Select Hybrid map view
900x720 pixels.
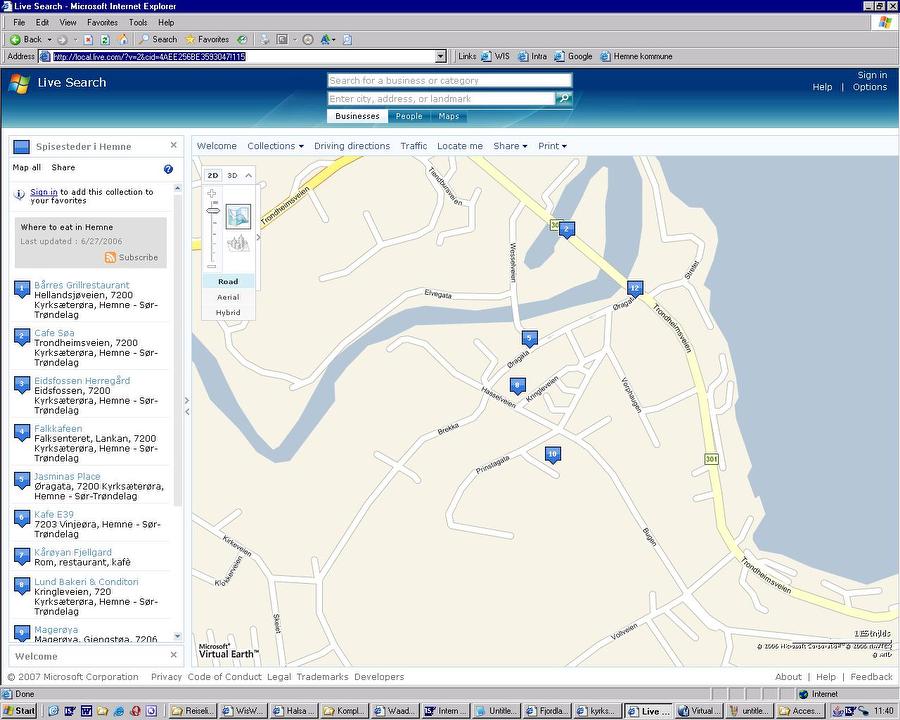[x=228, y=313]
